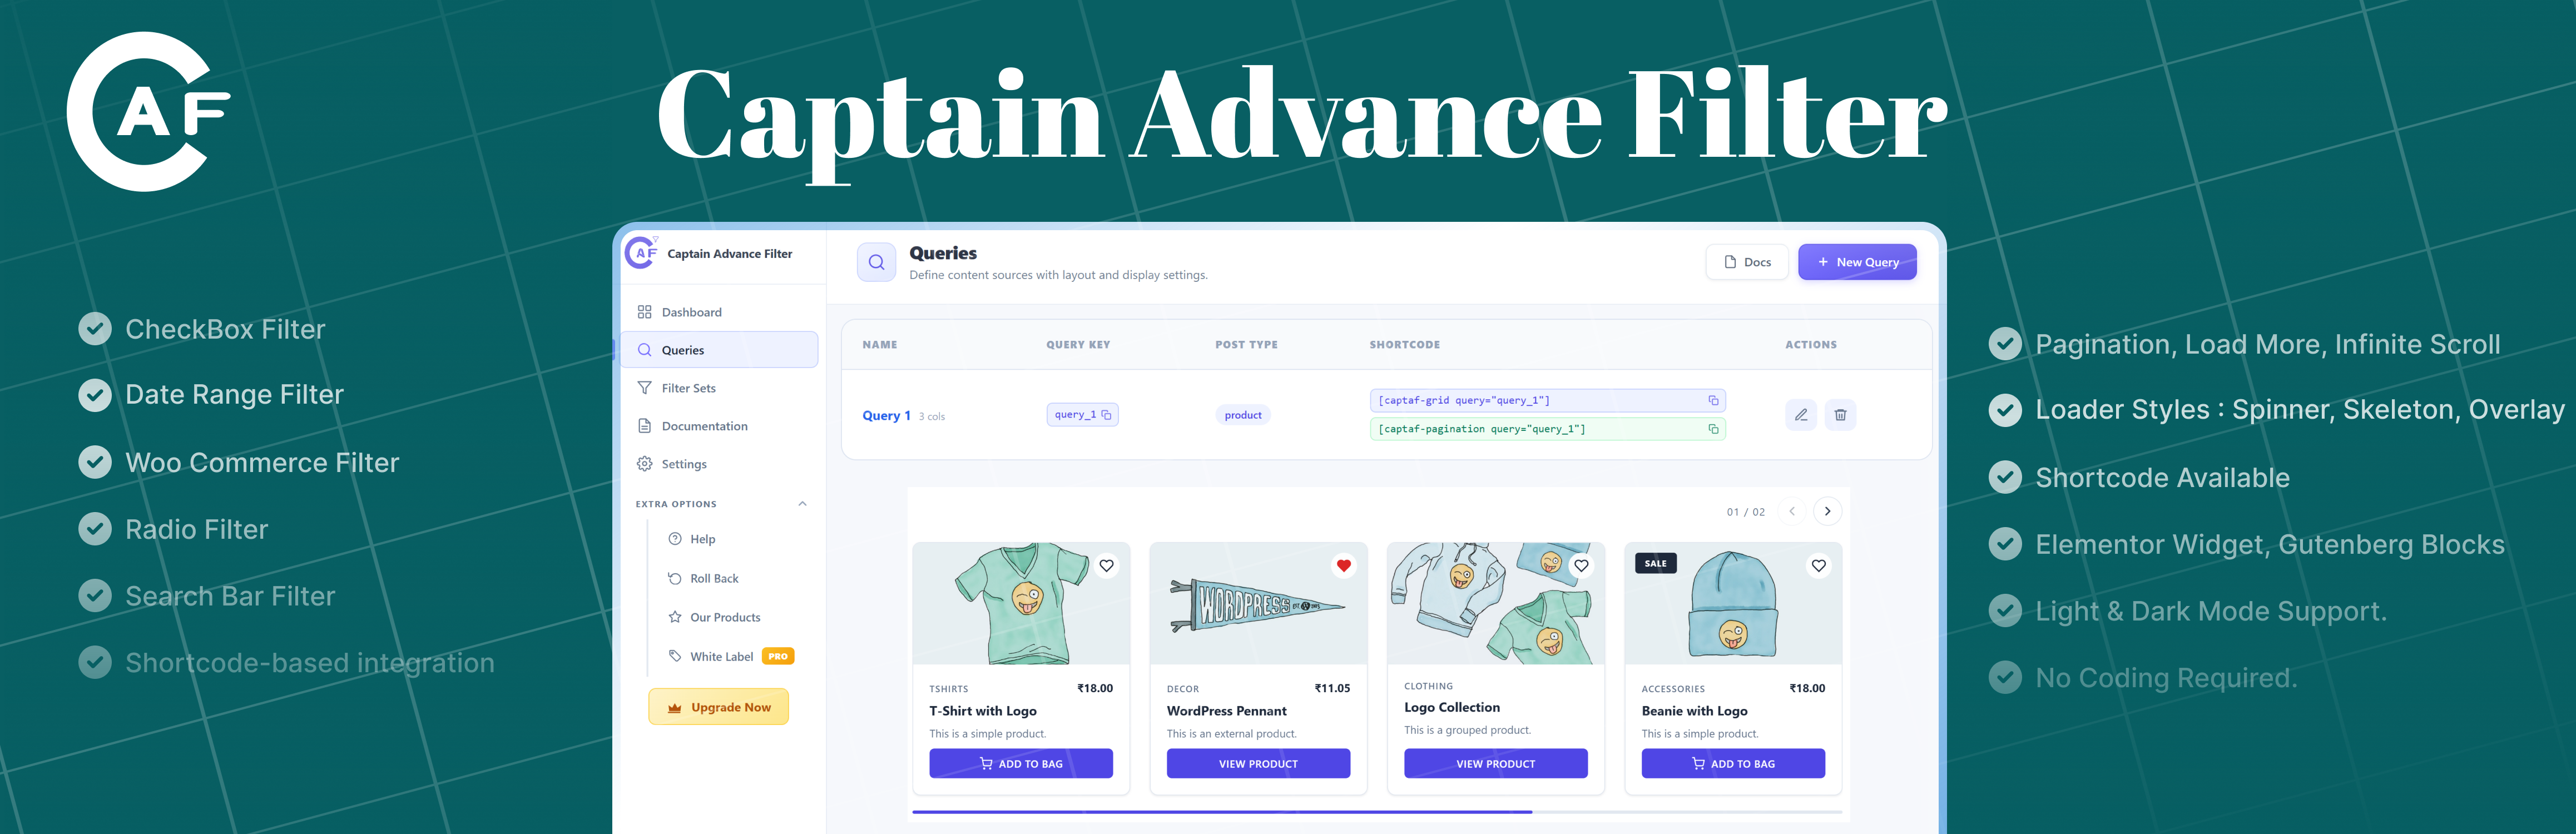Add Beanie with Logo to bag
Image resolution: width=2576 pixels, height=834 pixels.
1733,764
